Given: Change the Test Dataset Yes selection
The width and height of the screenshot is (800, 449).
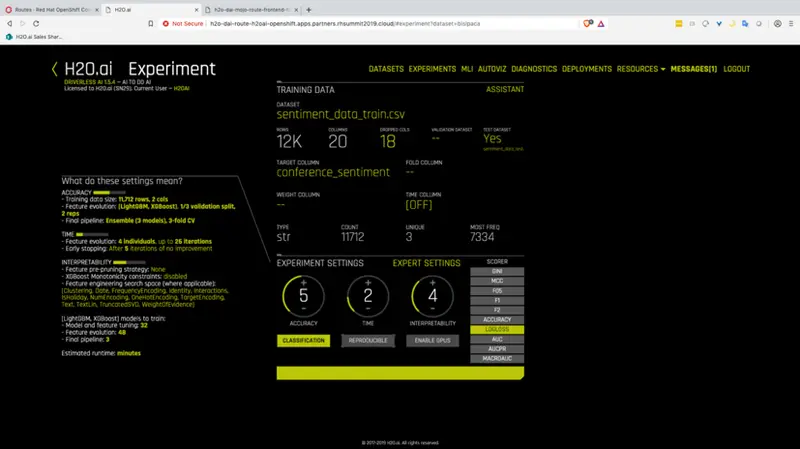Looking at the screenshot, I should 492,139.
